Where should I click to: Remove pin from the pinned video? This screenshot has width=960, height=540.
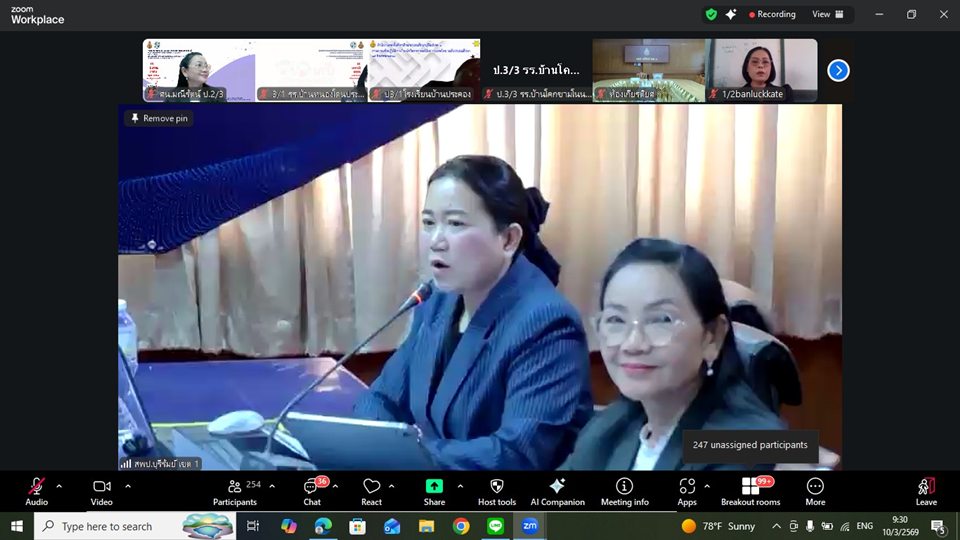click(x=159, y=118)
